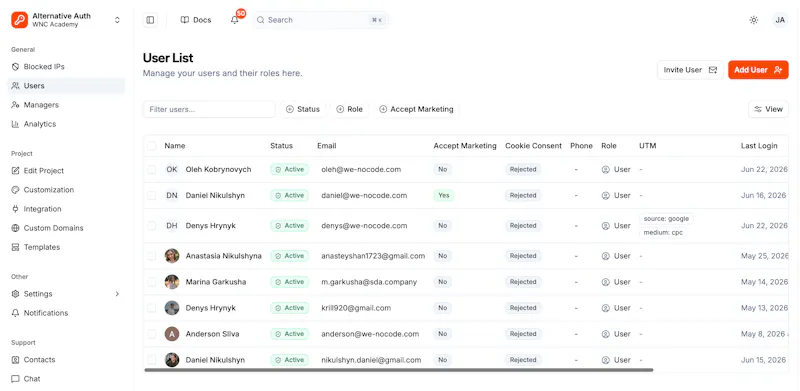Sort by Email column header
Viewport: 800px width, 391px height.
coord(327,146)
